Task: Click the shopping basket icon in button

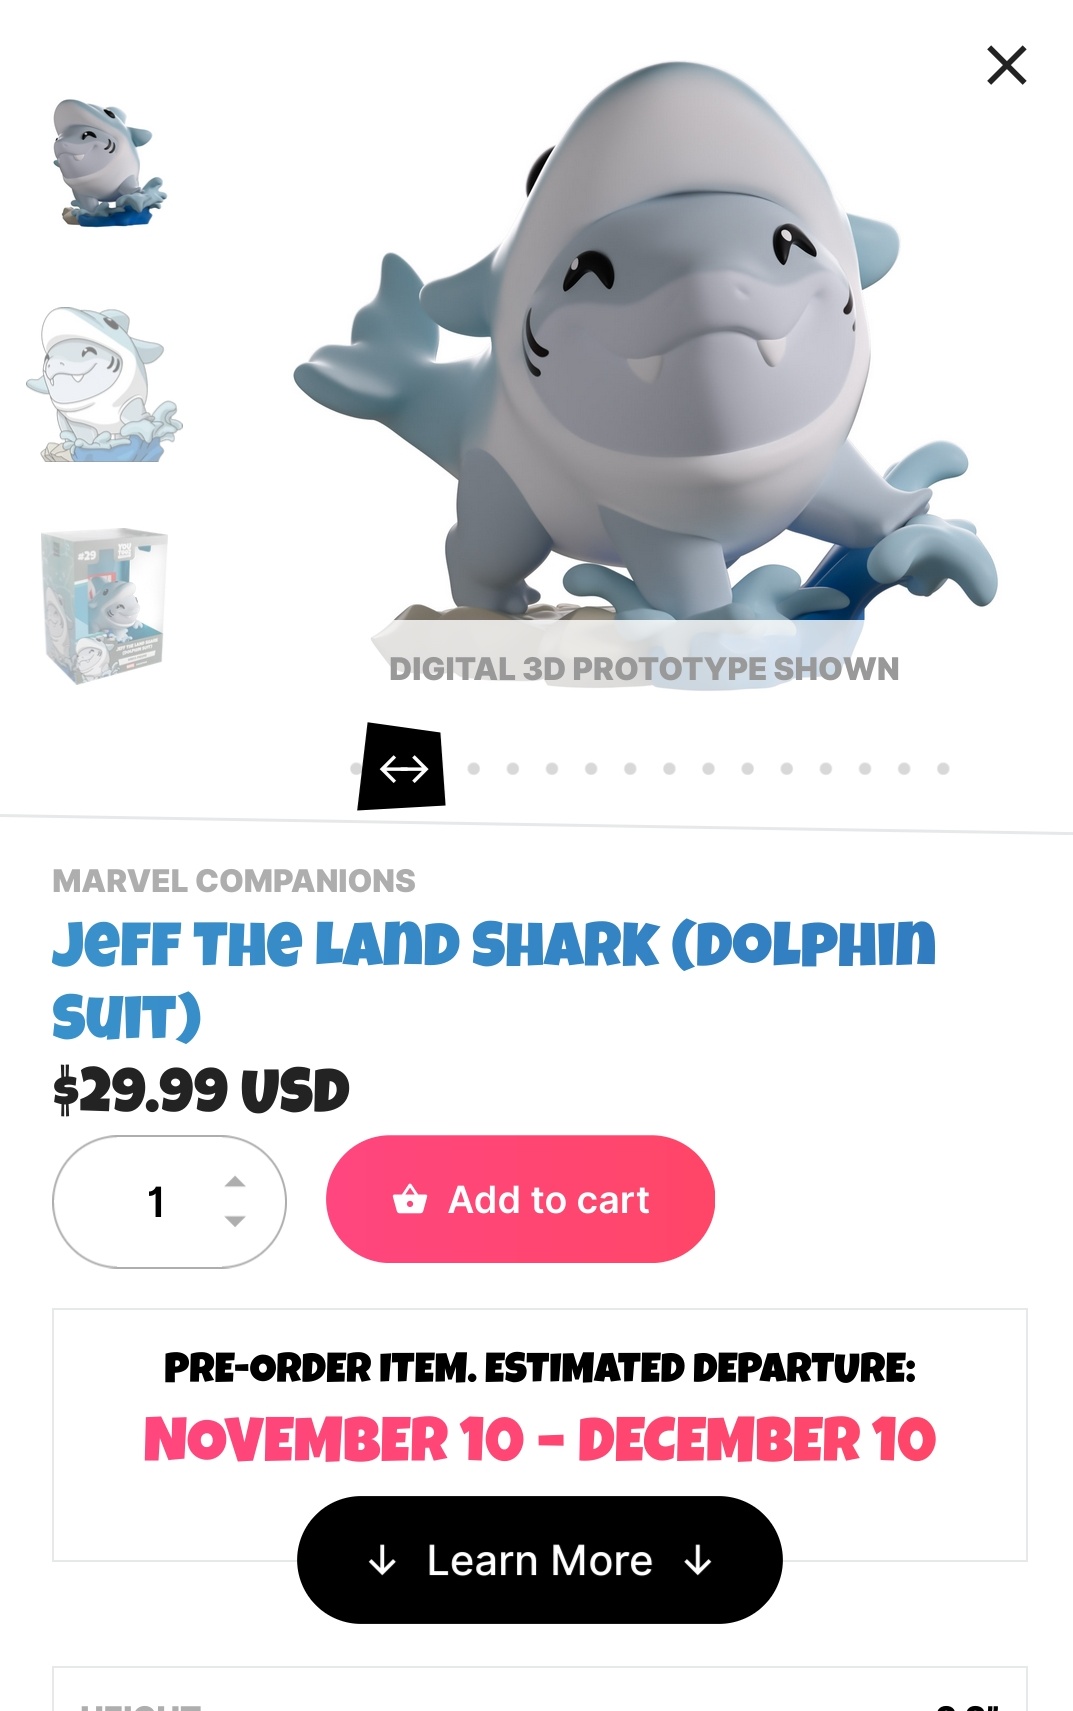Action: [410, 1198]
